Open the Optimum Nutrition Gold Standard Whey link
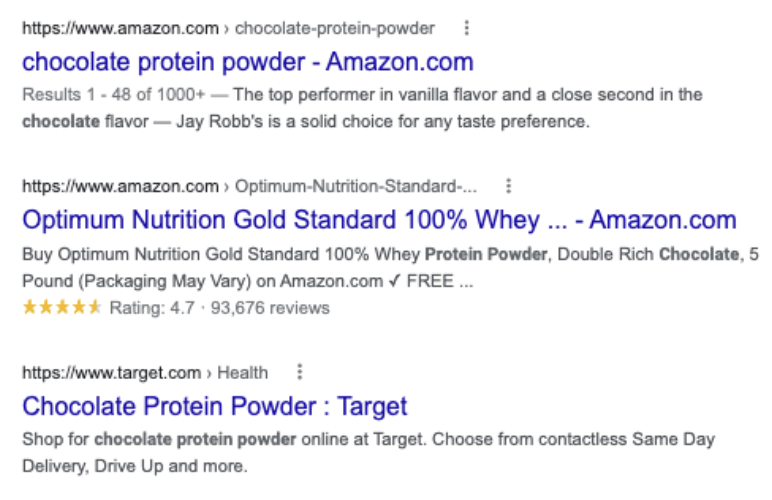The height and width of the screenshot is (500, 772). 379,220
